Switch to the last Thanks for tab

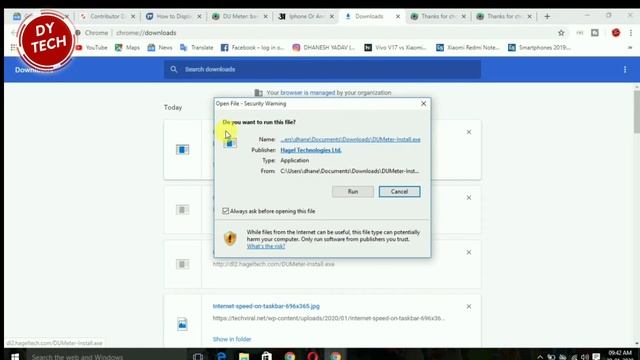[504, 16]
